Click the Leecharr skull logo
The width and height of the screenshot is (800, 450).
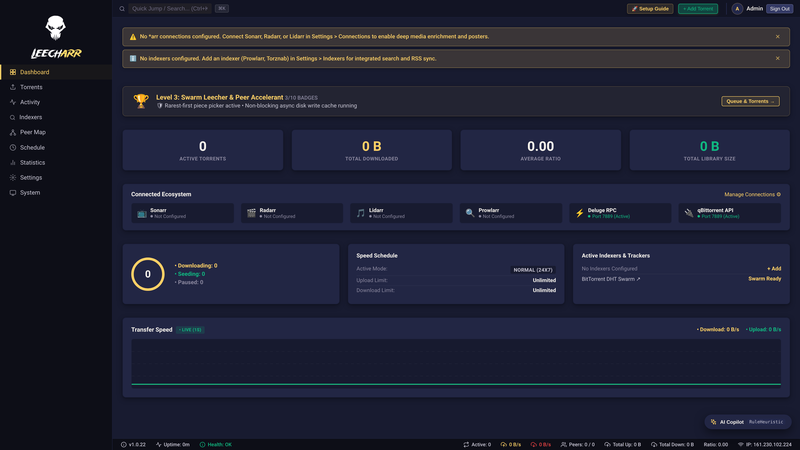click(55, 28)
